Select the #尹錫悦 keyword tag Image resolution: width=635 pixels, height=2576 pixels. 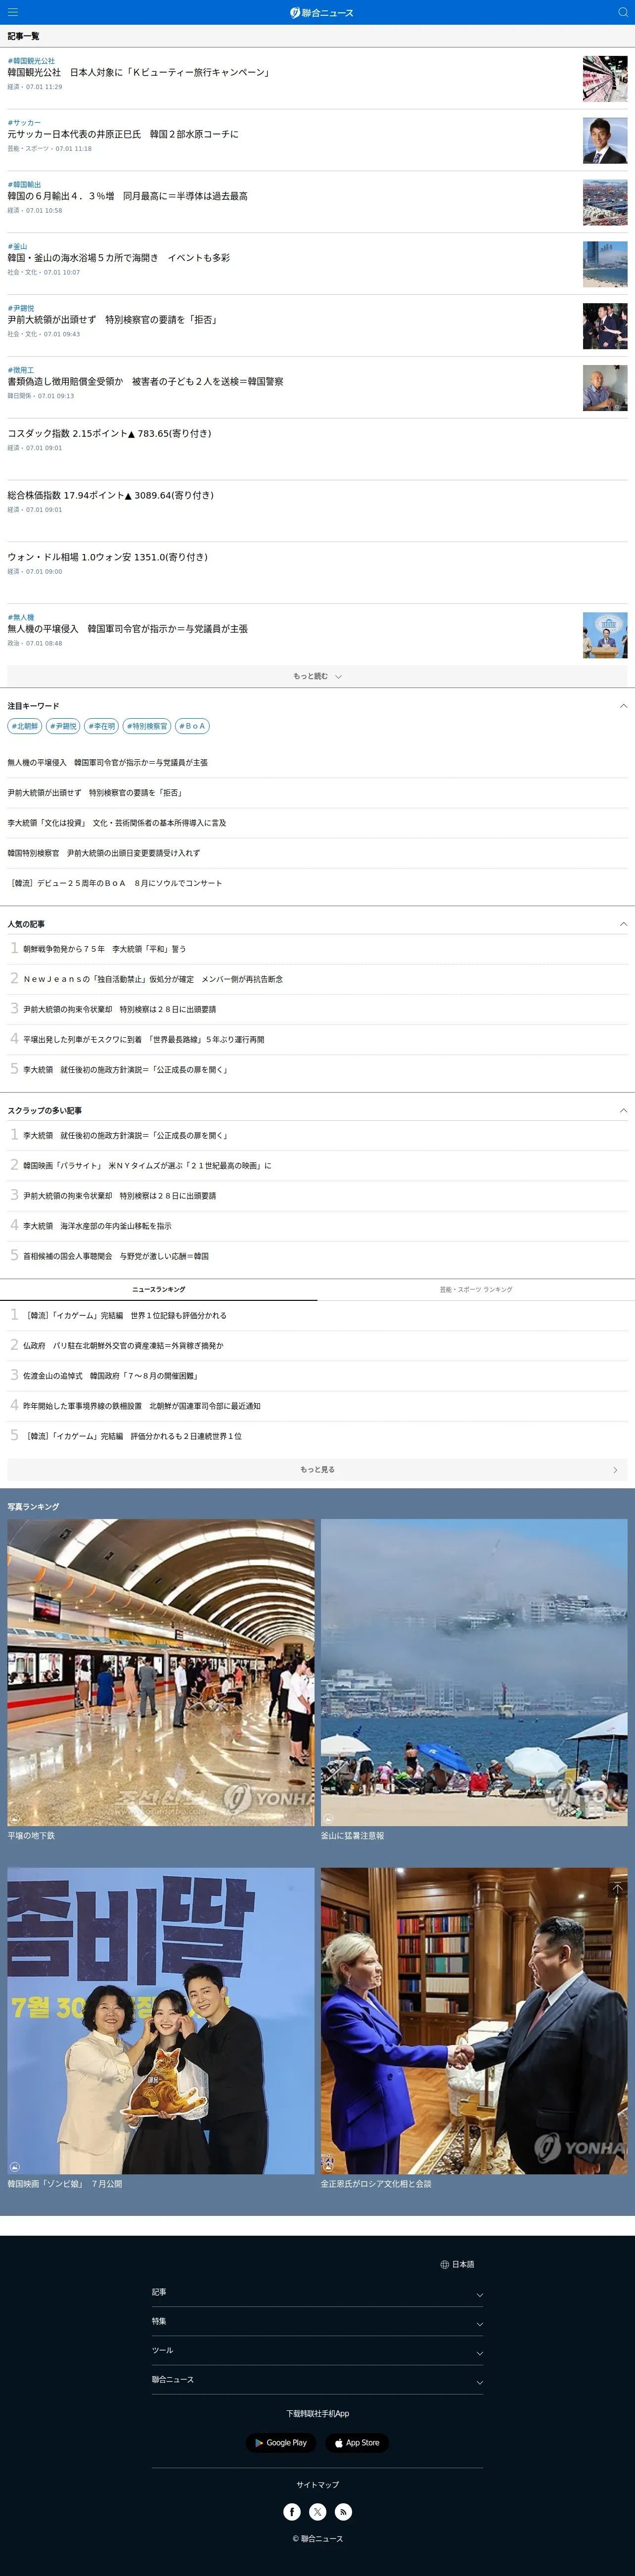point(63,726)
